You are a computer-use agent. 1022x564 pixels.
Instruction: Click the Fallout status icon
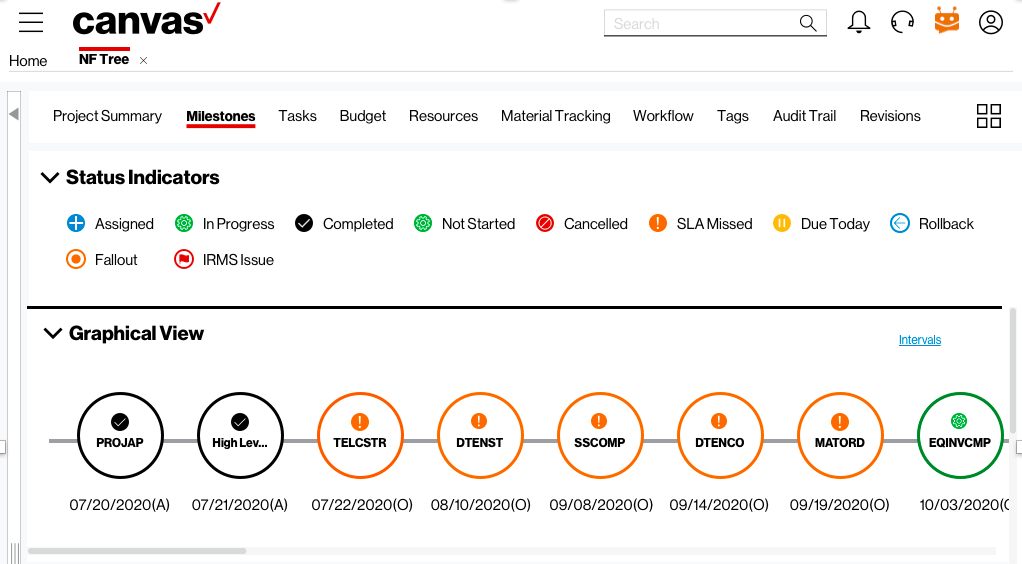(76, 259)
